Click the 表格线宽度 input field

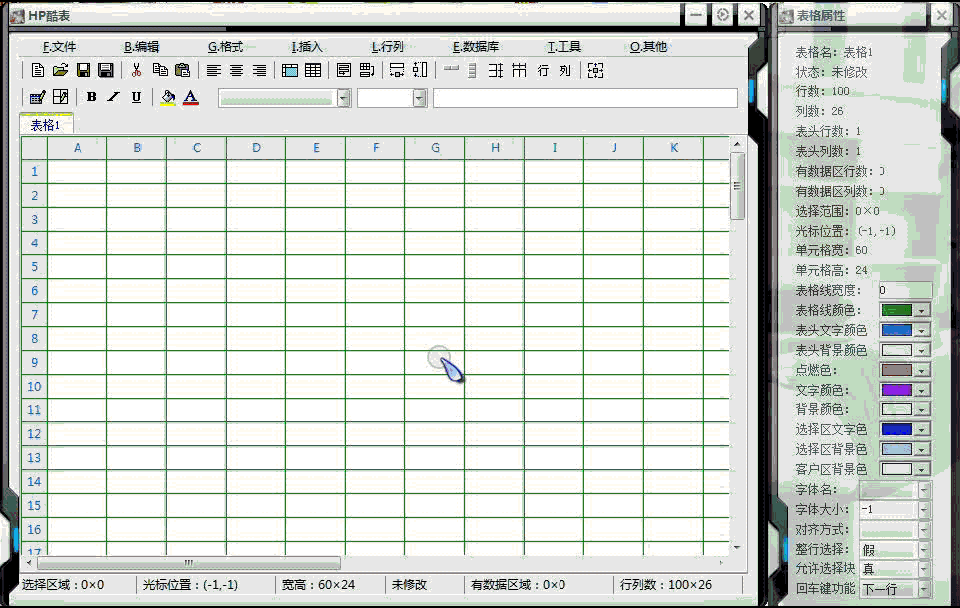tap(904, 290)
